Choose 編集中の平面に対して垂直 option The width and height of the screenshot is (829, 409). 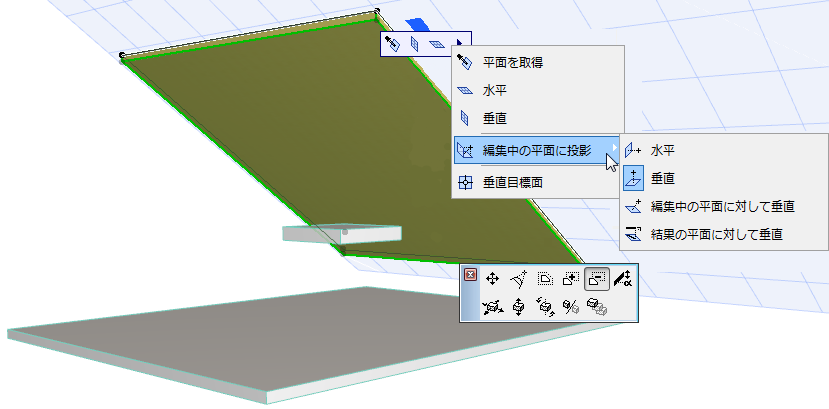tap(723, 206)
